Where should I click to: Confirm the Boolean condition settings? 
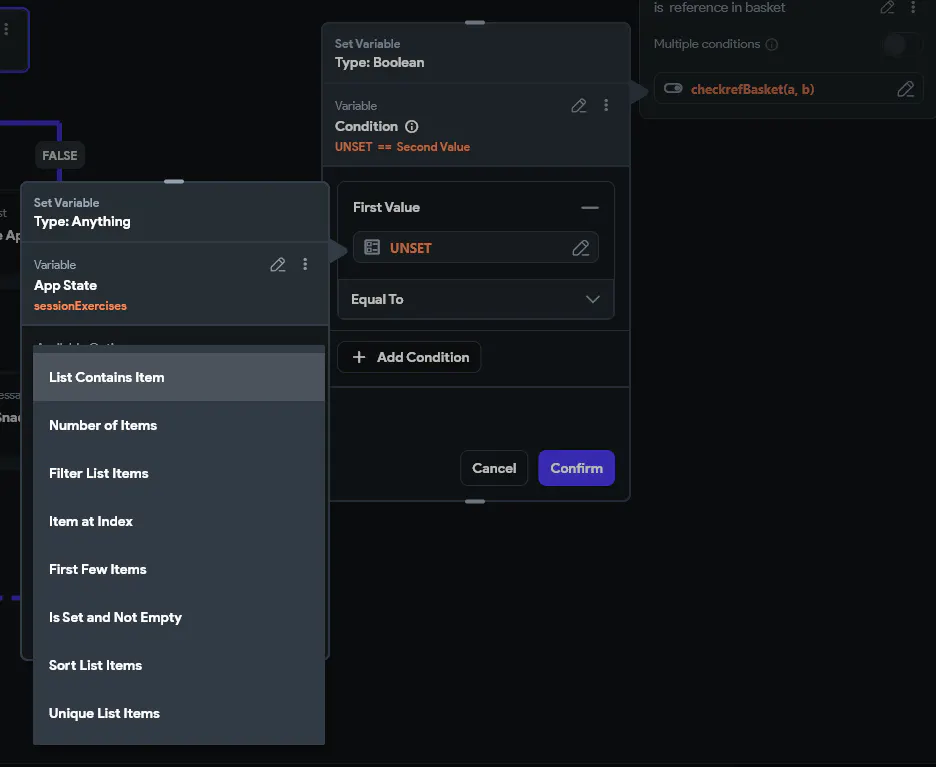tap(576, 468)
